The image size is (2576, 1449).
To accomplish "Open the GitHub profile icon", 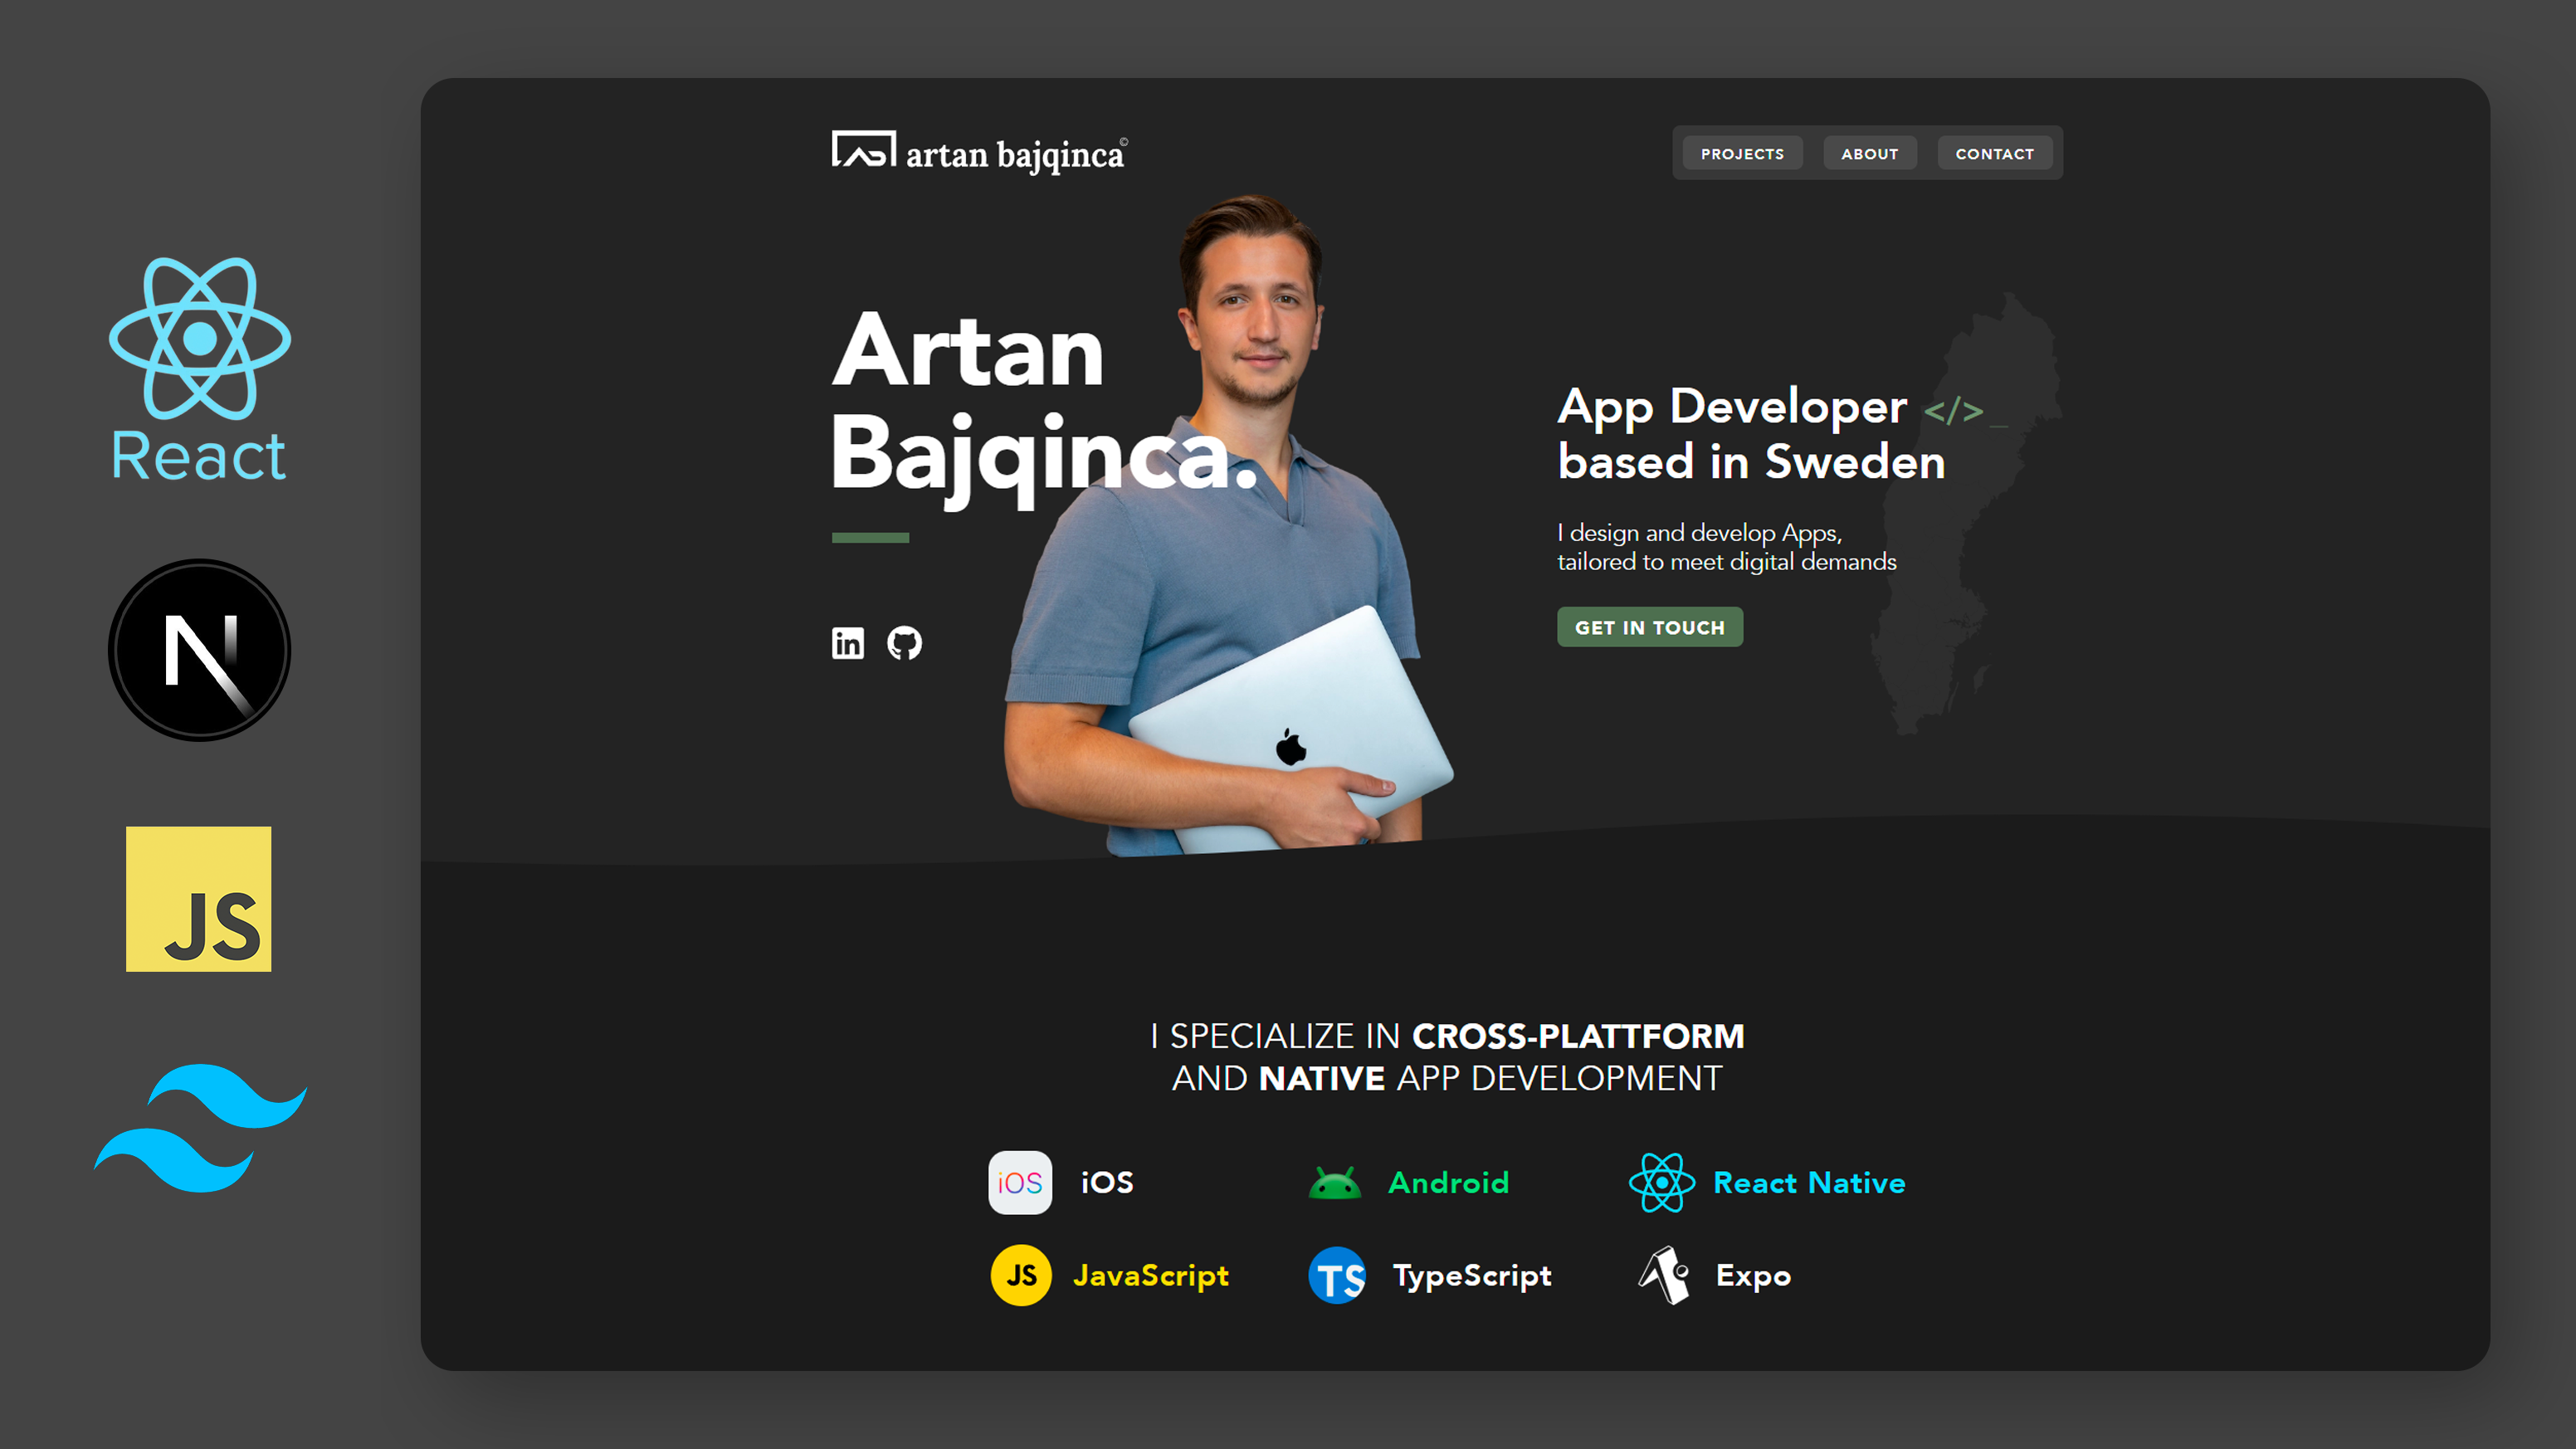I will click(904, 643).
